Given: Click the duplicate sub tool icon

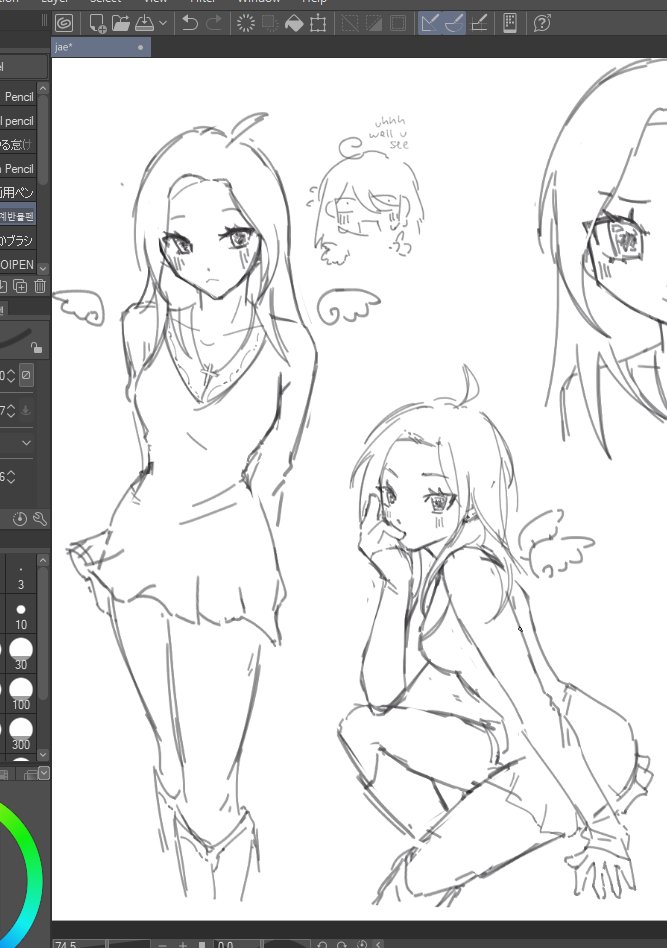Looking at the screenshot, I should (20, 286).
